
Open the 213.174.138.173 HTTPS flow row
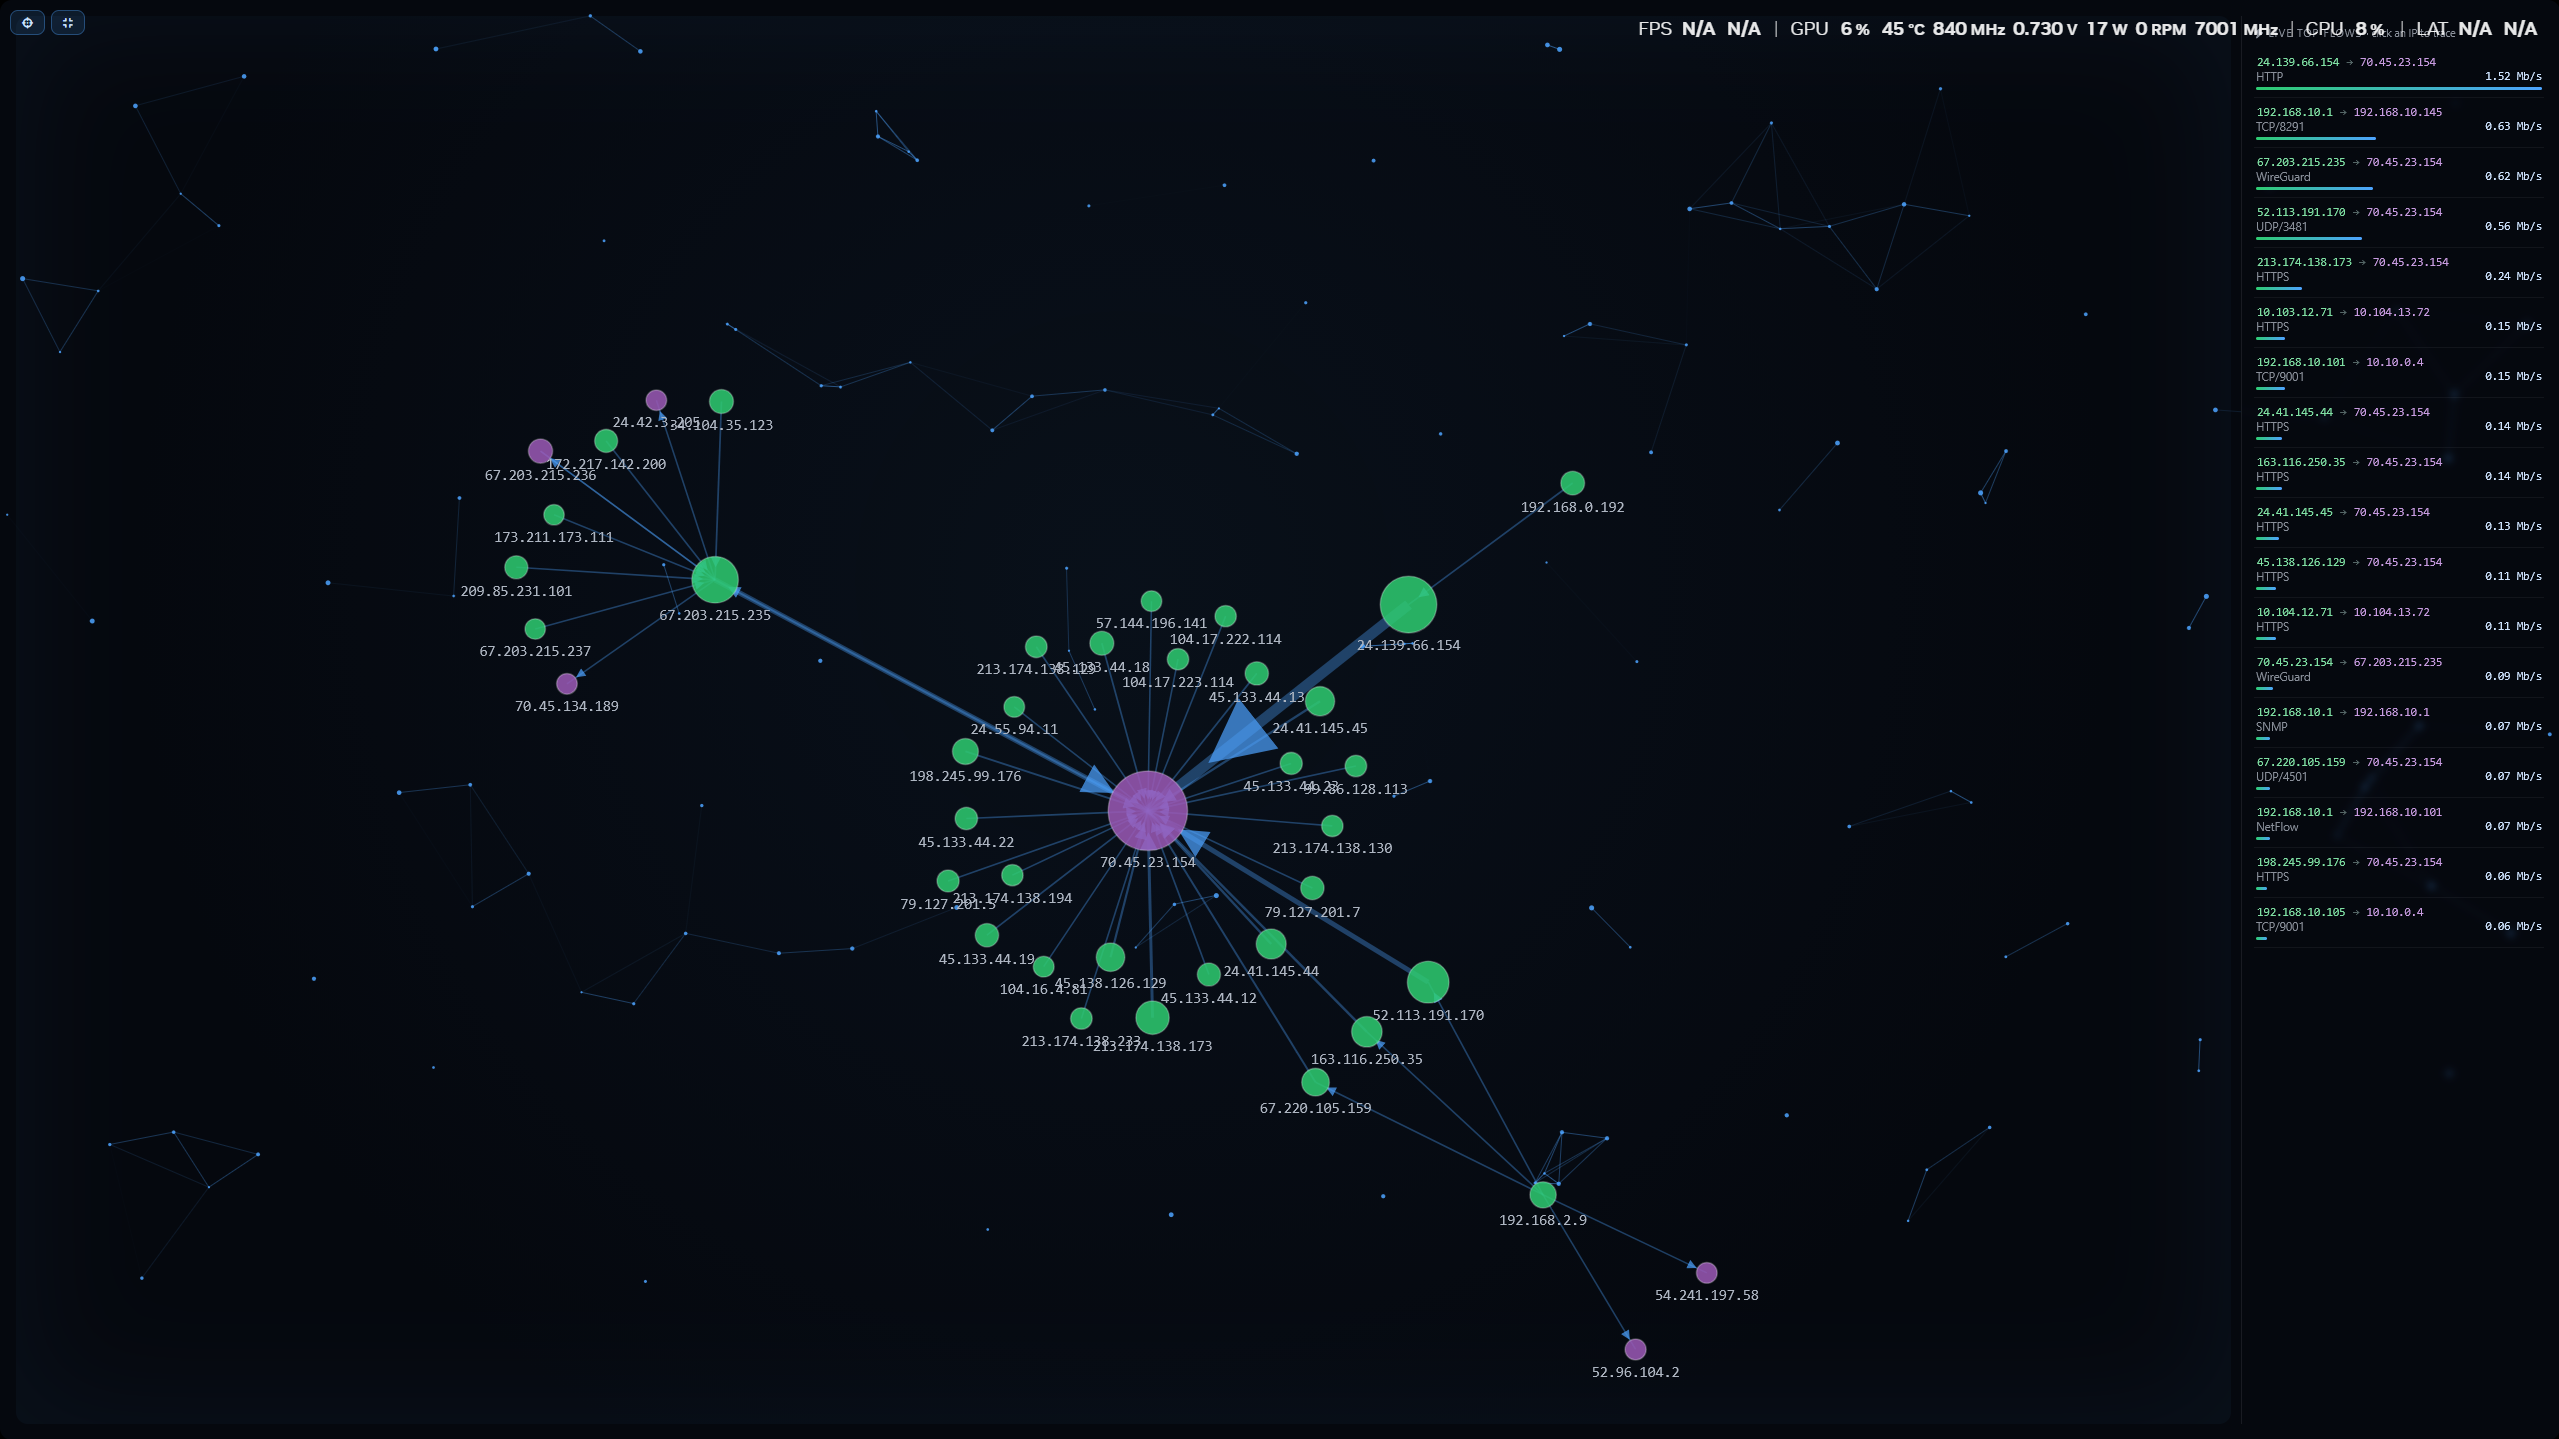(x=2398, y=272)
